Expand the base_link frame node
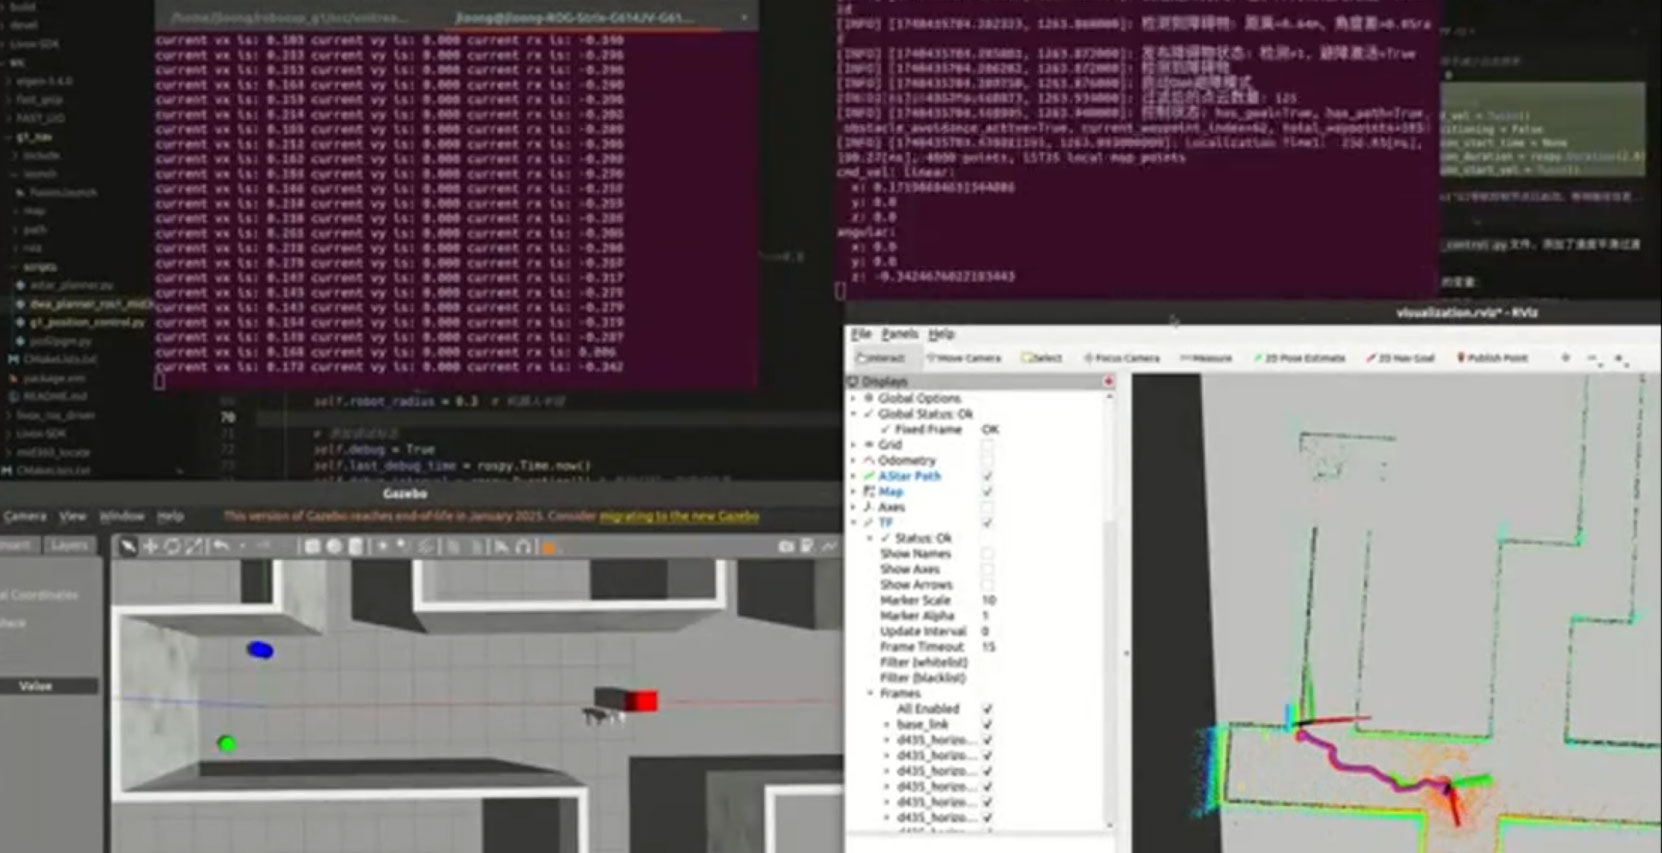Viewport: 1662px width, 853px height. (x=886, y=724)
